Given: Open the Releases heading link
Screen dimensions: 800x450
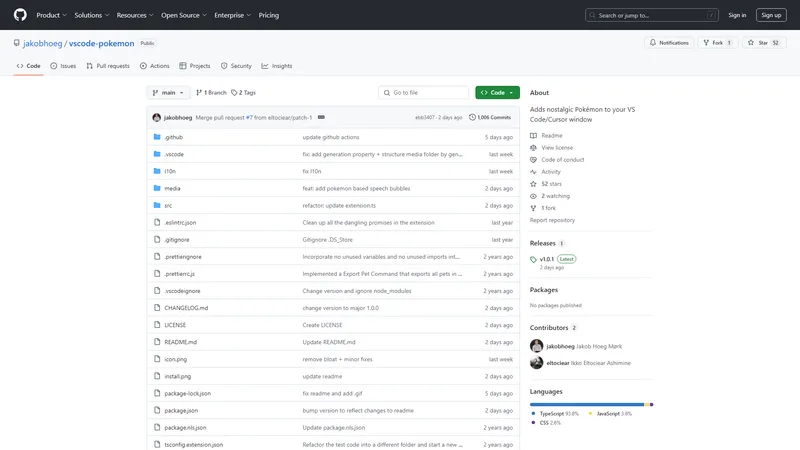Looking at the screenshot, I should pos(542,243).
